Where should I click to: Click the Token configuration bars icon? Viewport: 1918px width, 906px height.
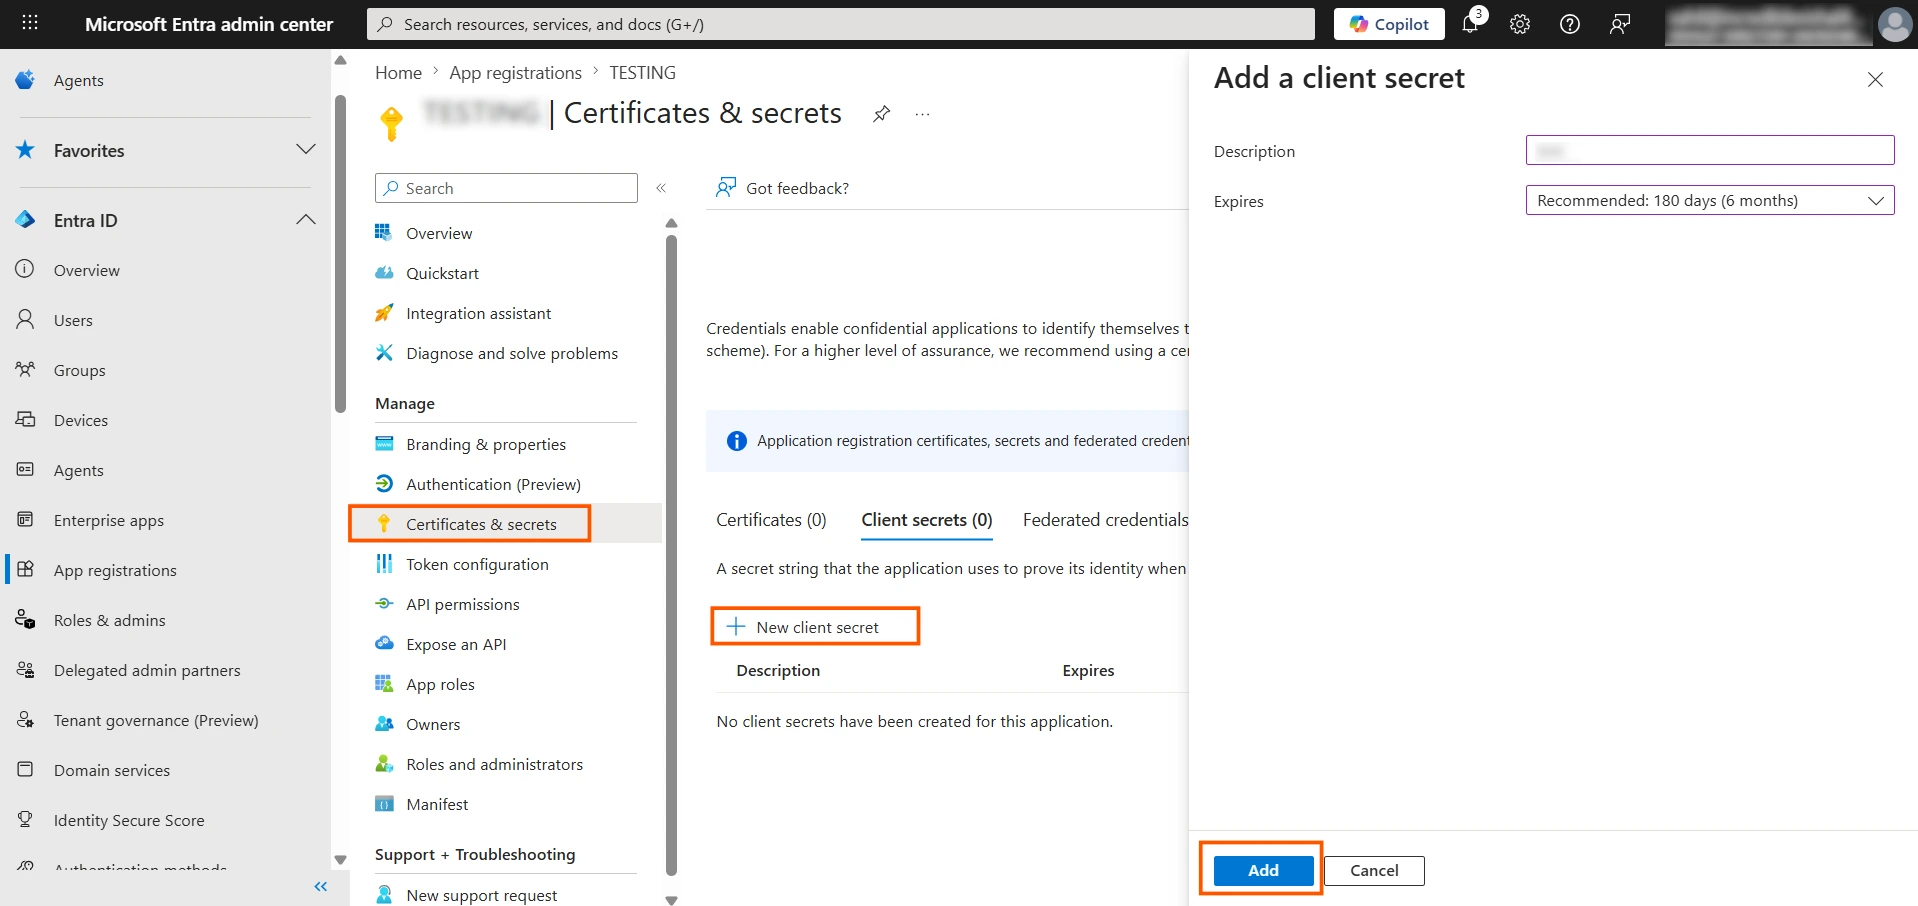click(384, 563)
